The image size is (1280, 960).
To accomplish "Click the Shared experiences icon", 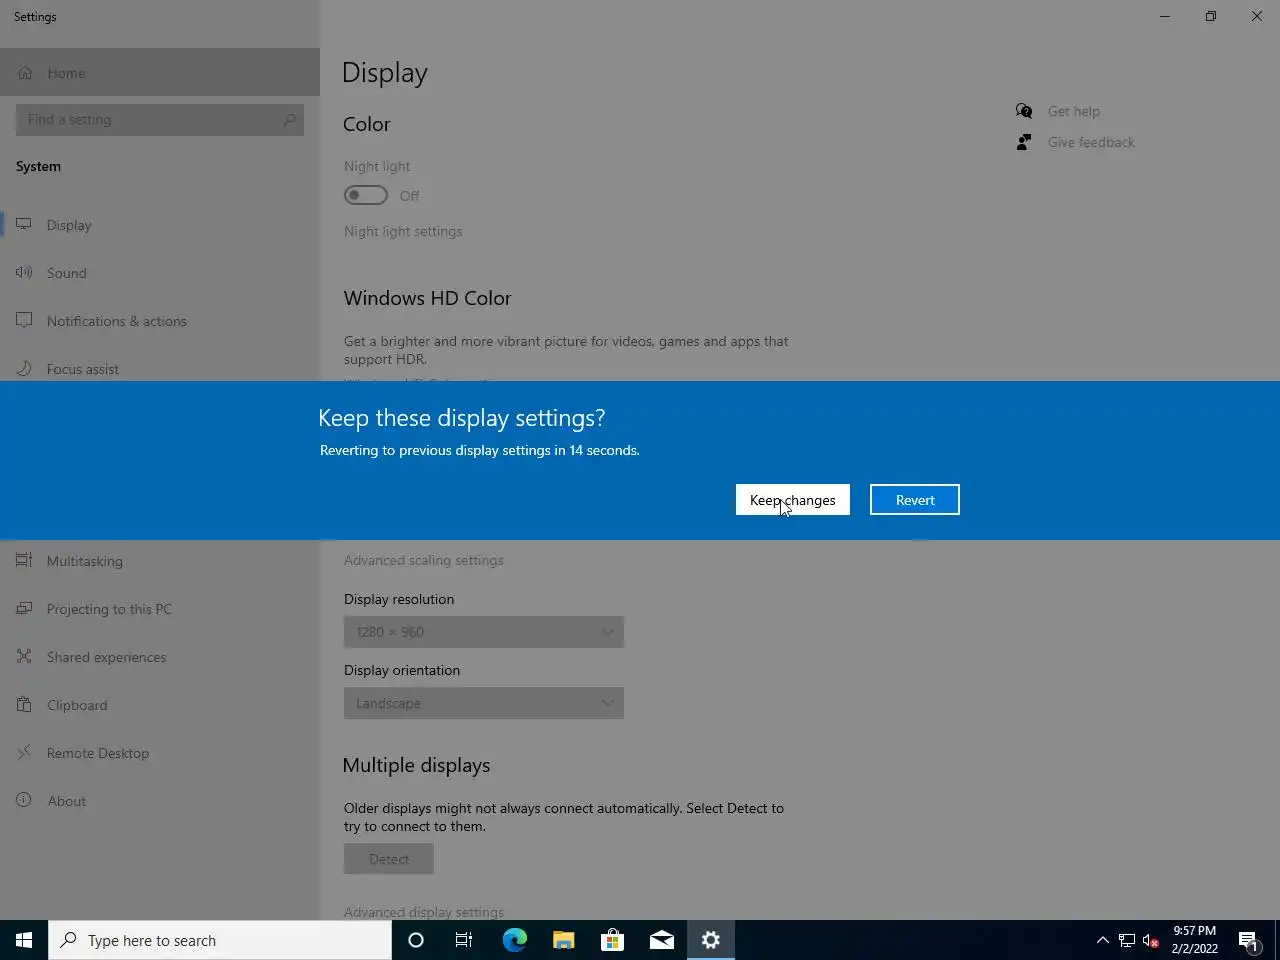I will (x=24, y=656).
